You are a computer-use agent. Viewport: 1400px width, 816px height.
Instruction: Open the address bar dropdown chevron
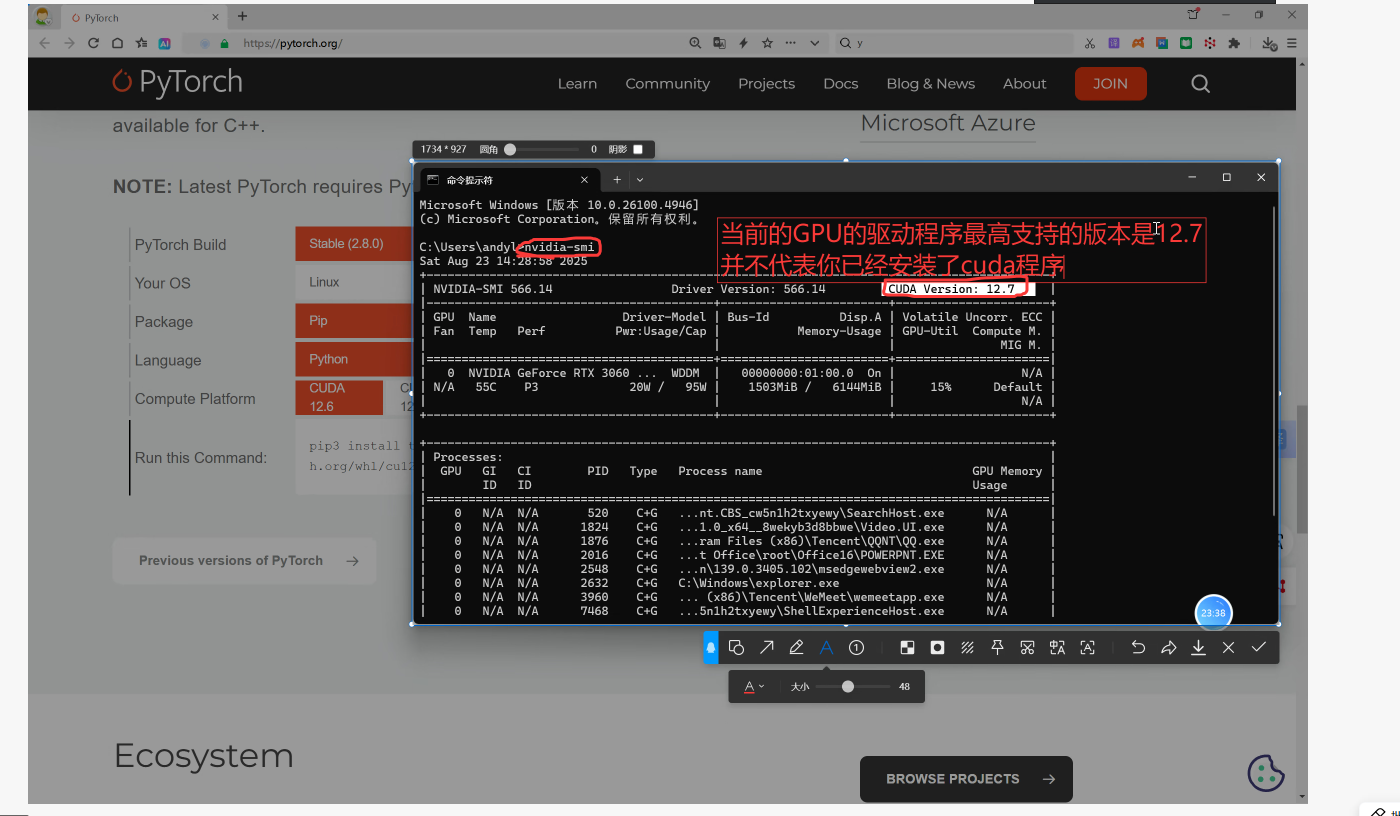click(x=815, y=43)
